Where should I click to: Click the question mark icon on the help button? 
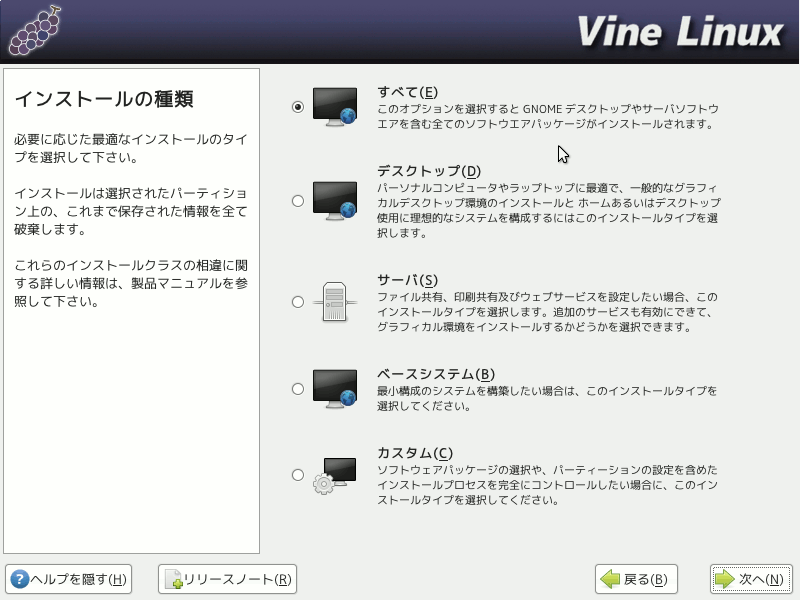point(20,579)
